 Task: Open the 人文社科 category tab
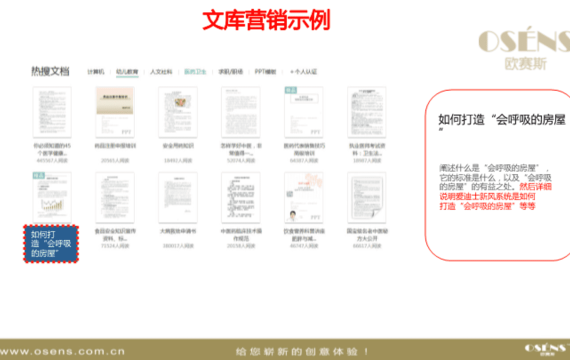pyautogui.click(x=161, y=72)
